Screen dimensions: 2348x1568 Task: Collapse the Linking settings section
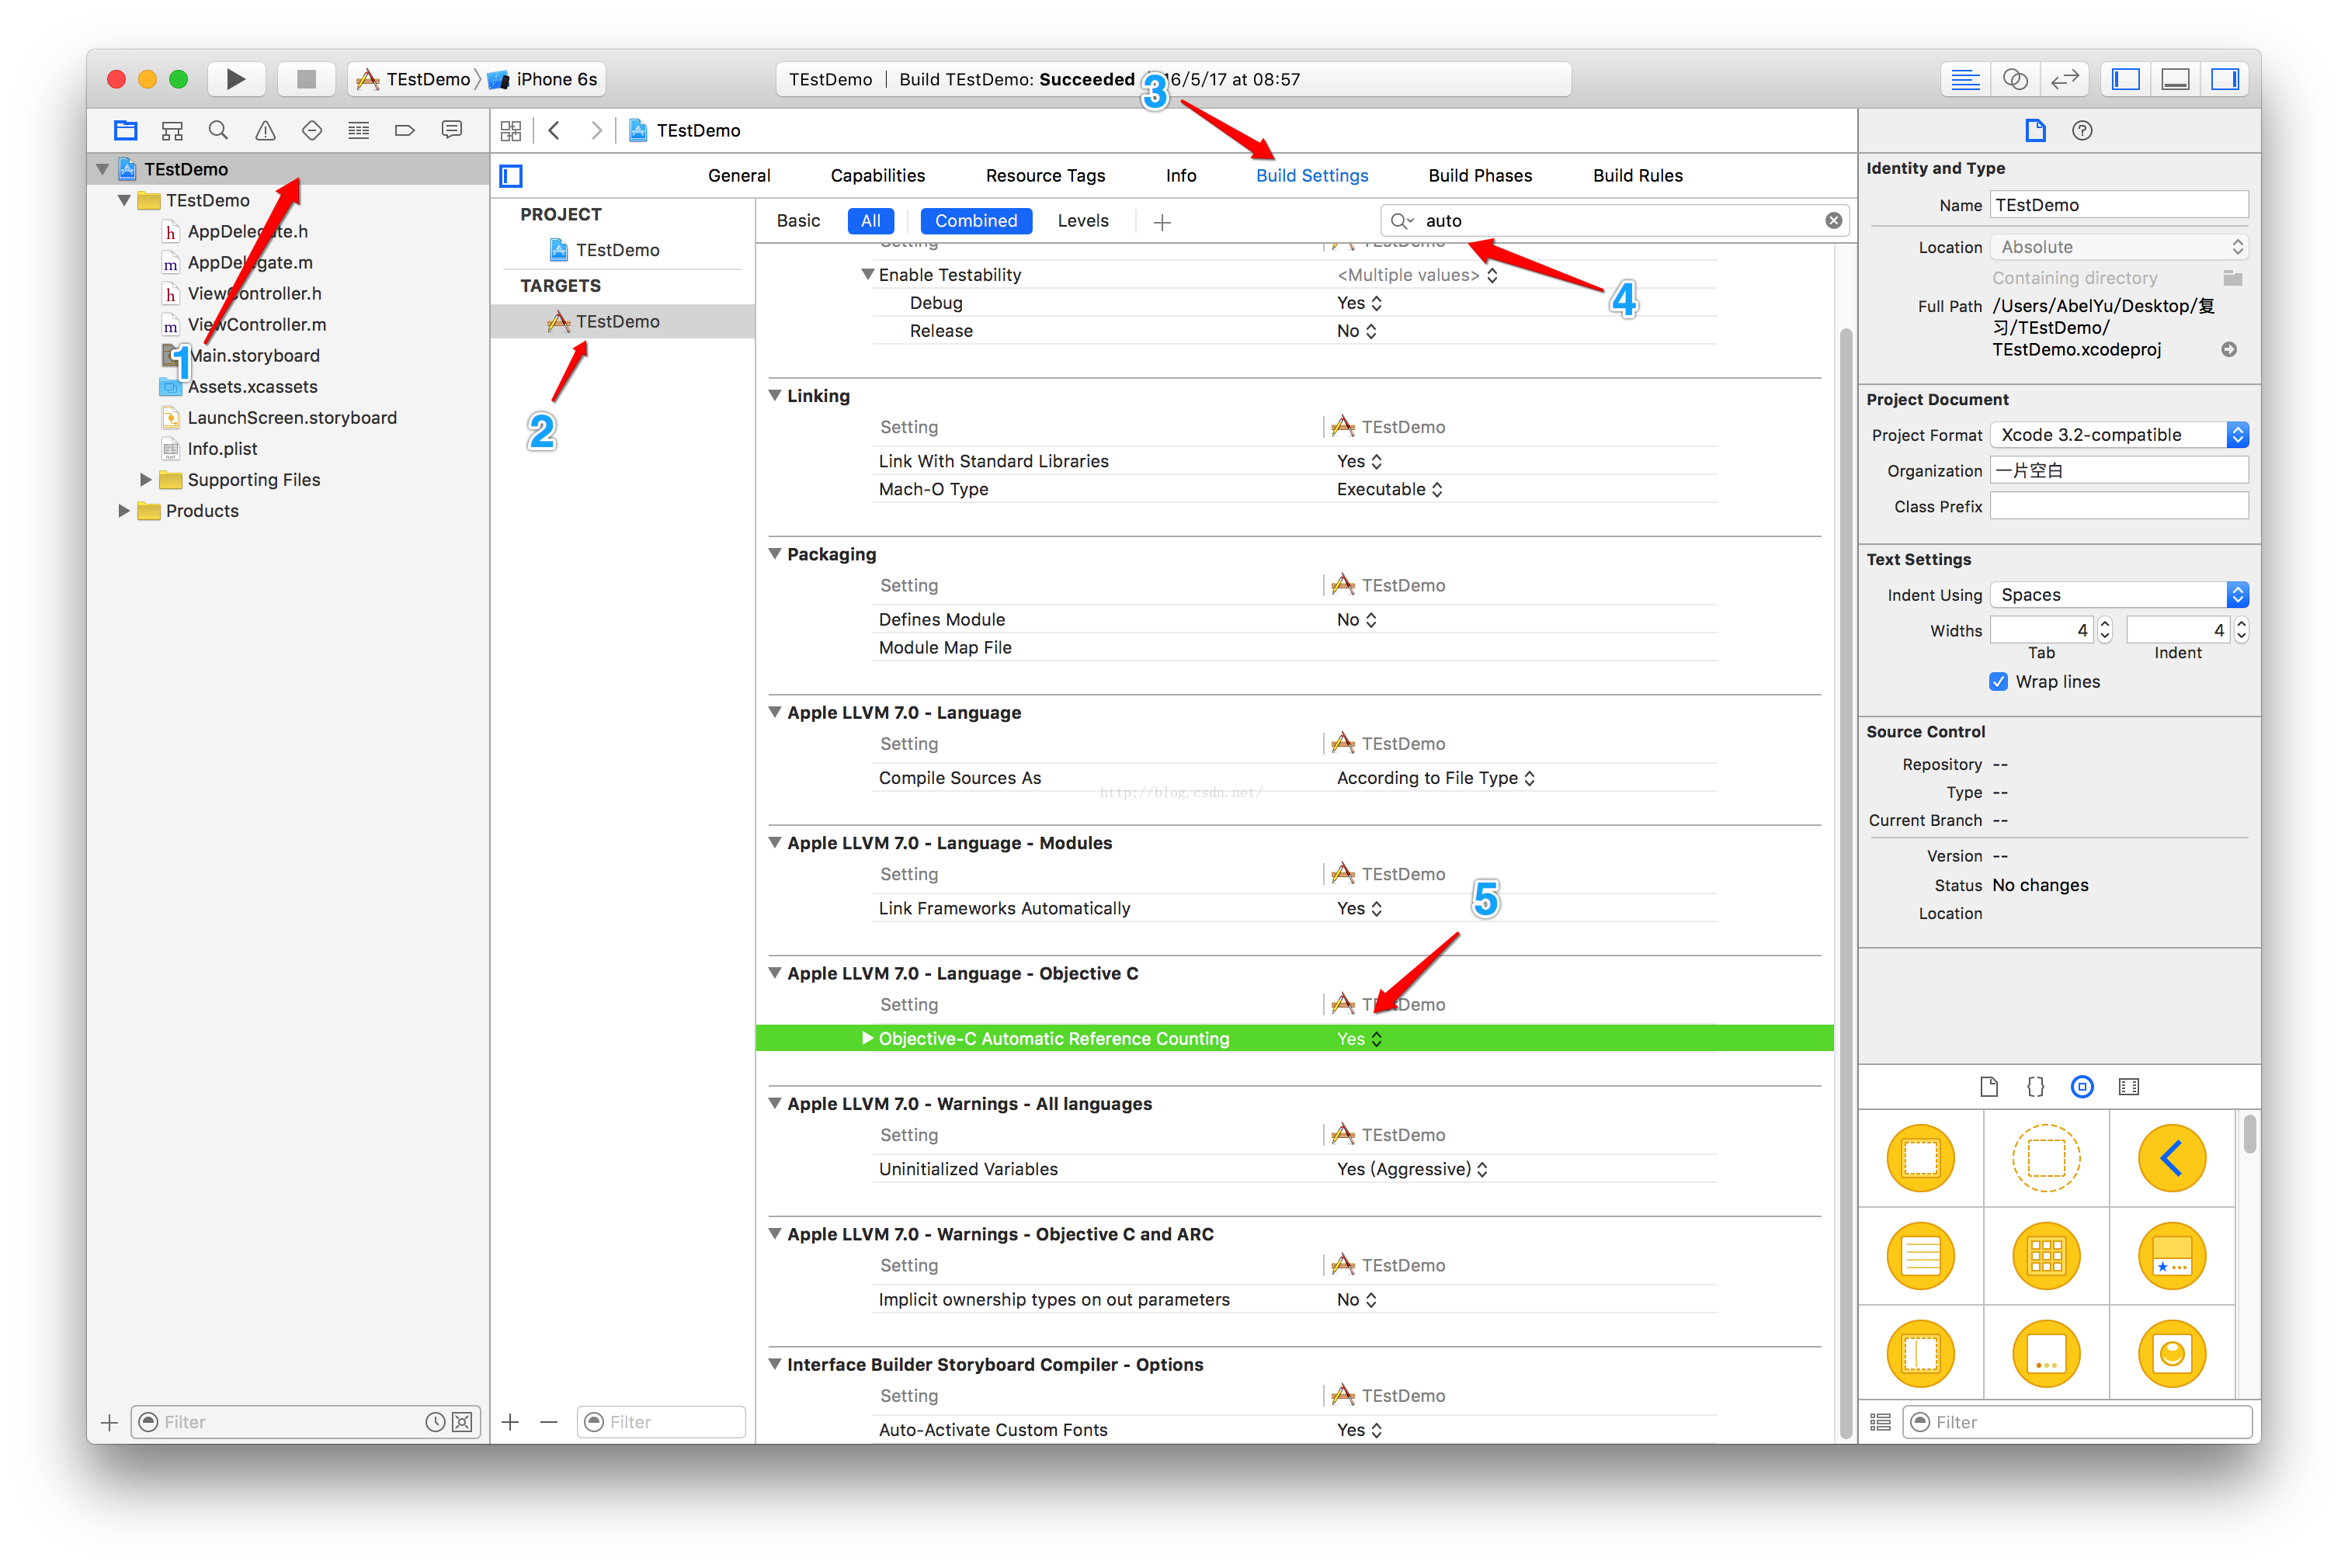click(x=775, y=395)
